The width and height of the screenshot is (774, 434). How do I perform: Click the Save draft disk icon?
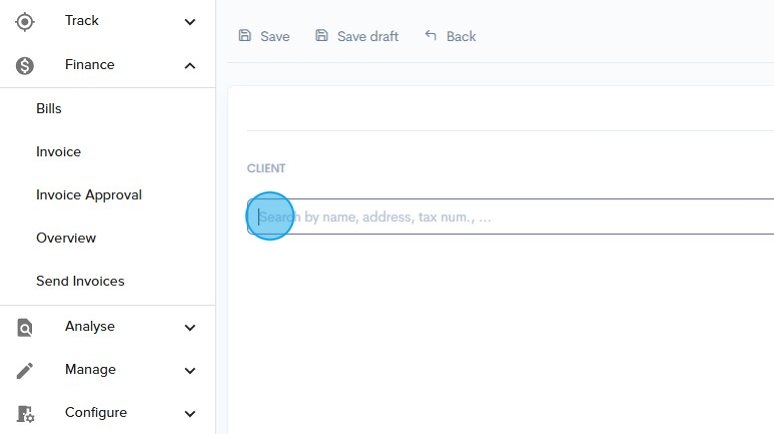[x=321, y=36]
